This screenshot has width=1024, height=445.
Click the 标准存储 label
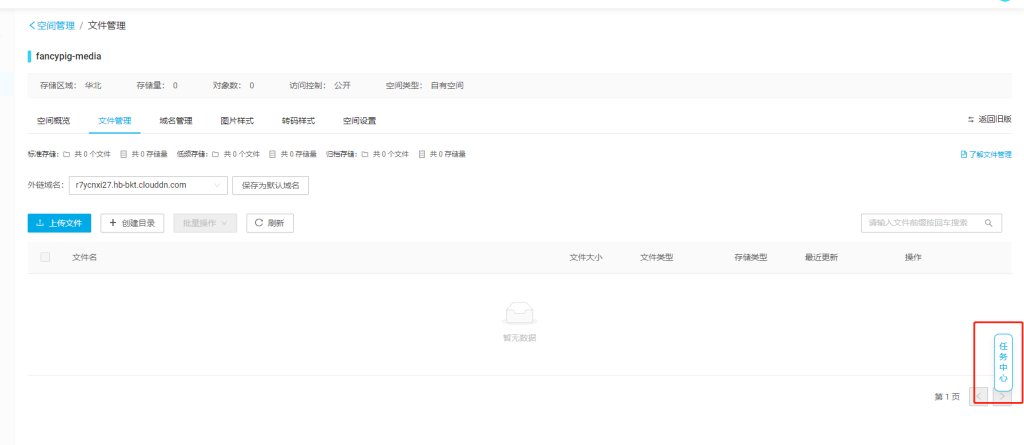pyautogui.click(x=43, y=155)
